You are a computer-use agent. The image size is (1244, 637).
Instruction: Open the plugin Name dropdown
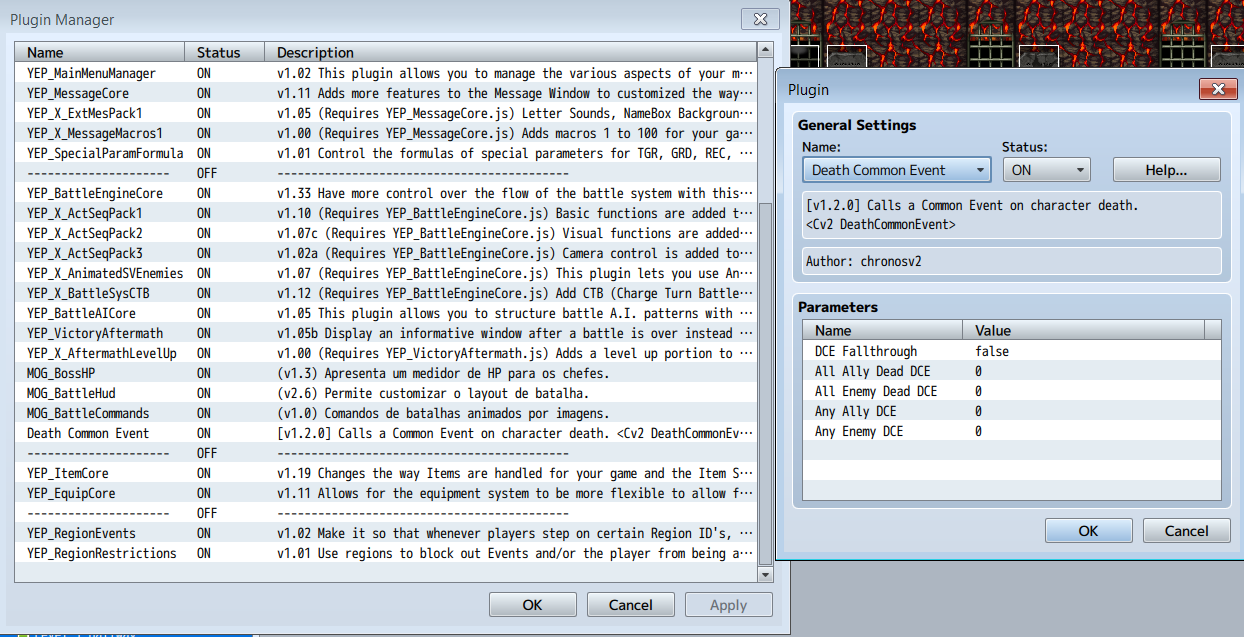[x=897, y=170]
